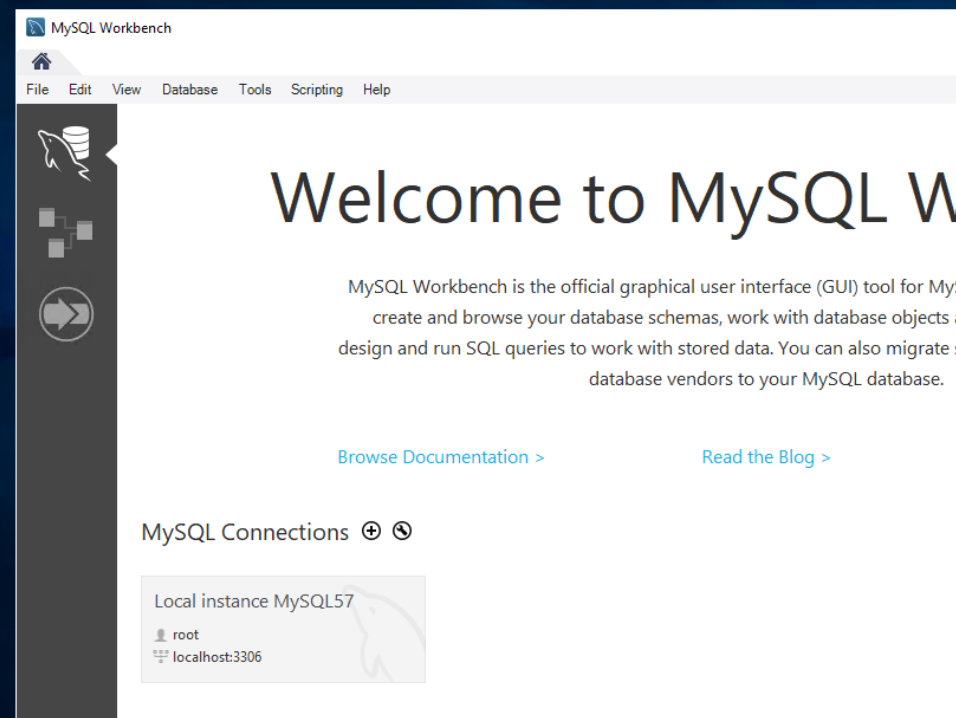Add a new MySQL connection with plus icon
Screen dimensions: 956x718
tap(371, 531)
